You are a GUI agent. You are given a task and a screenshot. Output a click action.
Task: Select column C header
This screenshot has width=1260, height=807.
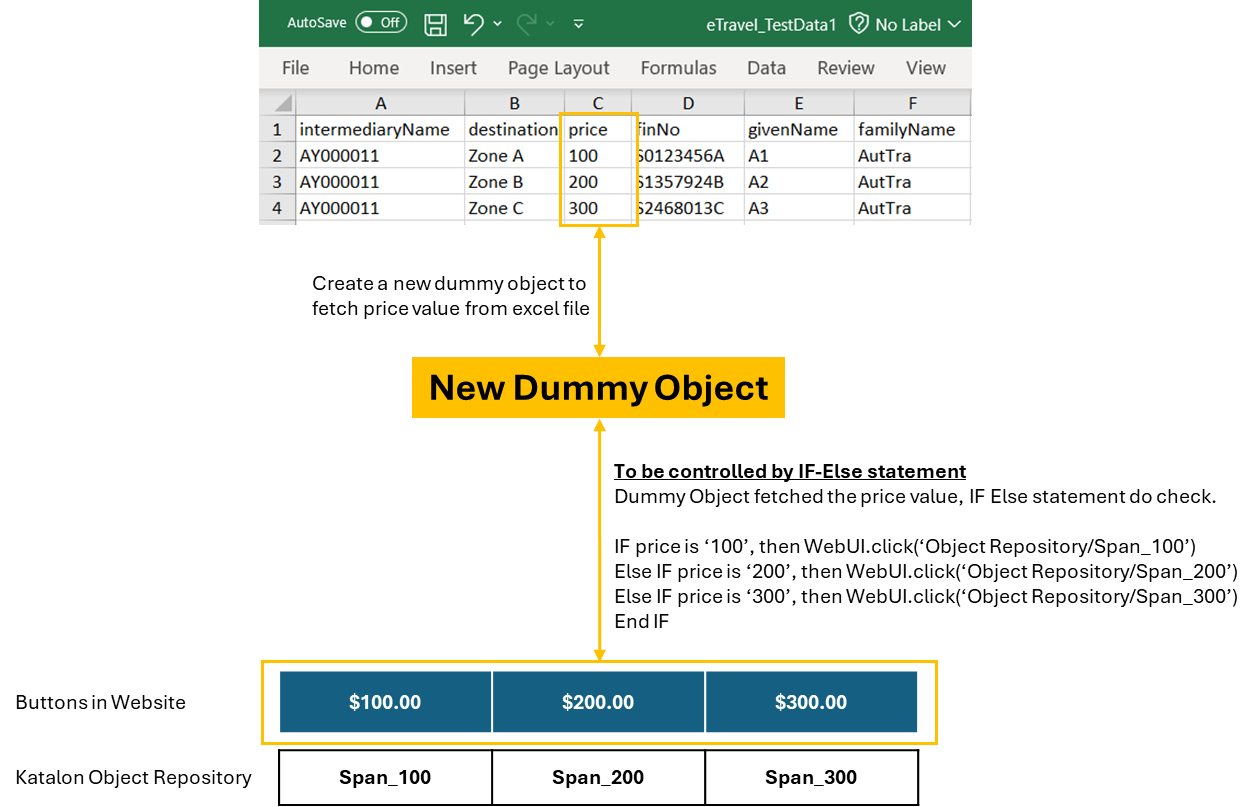[x=598, y=103]
